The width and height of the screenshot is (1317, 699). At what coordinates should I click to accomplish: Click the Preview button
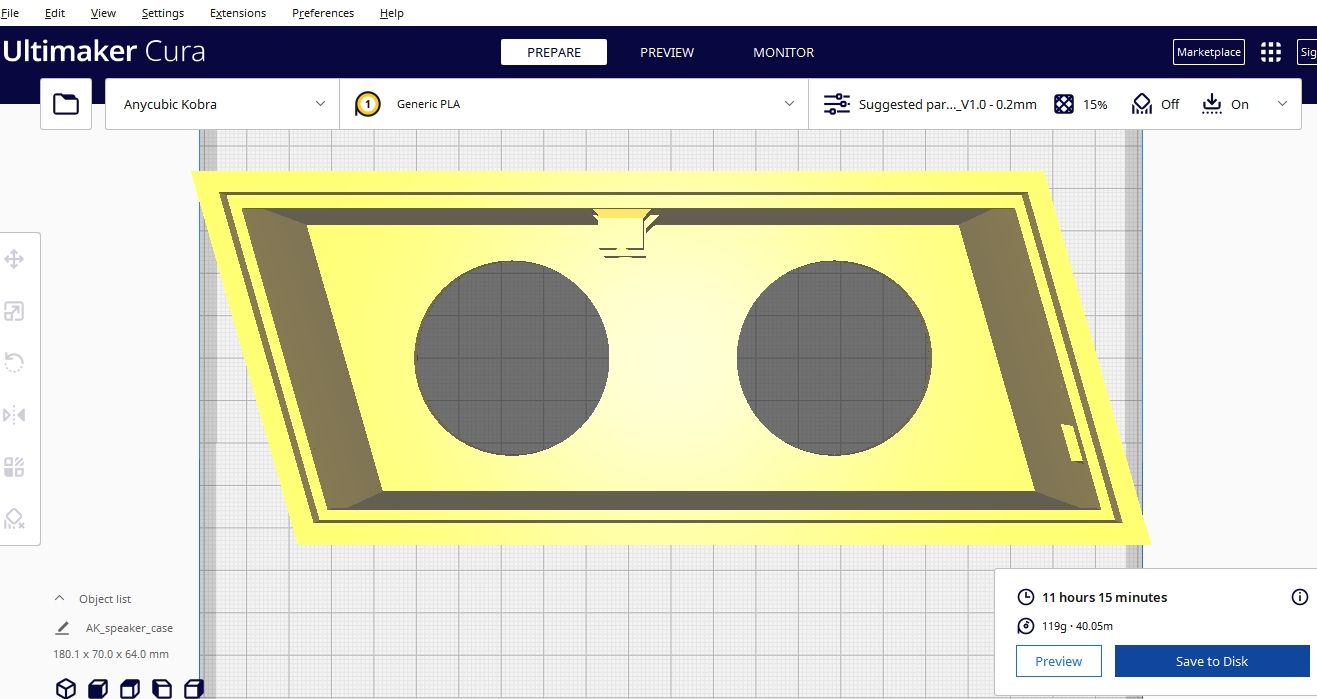(1059, 661)
